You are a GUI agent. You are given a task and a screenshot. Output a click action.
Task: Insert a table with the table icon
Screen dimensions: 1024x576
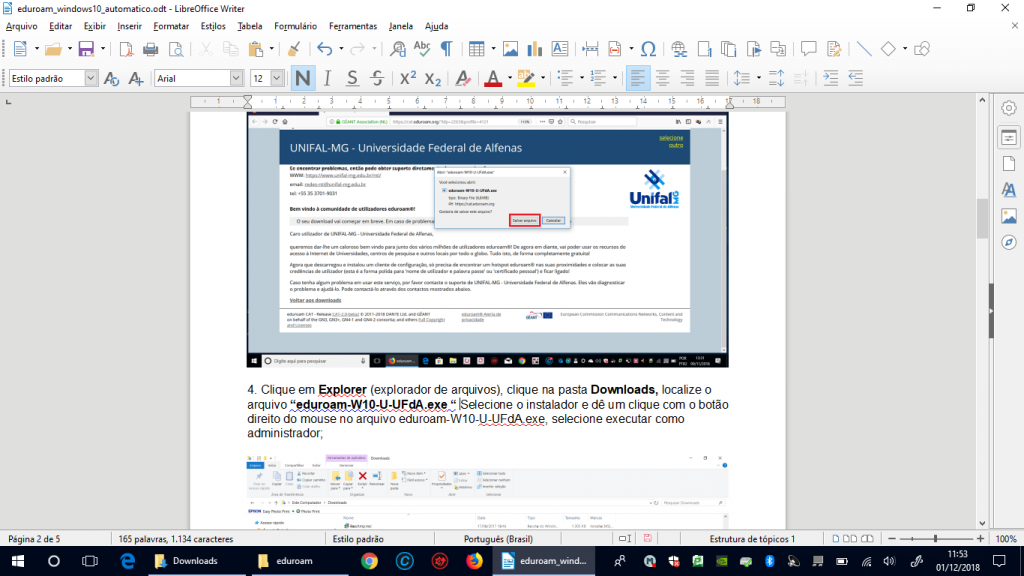click(477, 49)
